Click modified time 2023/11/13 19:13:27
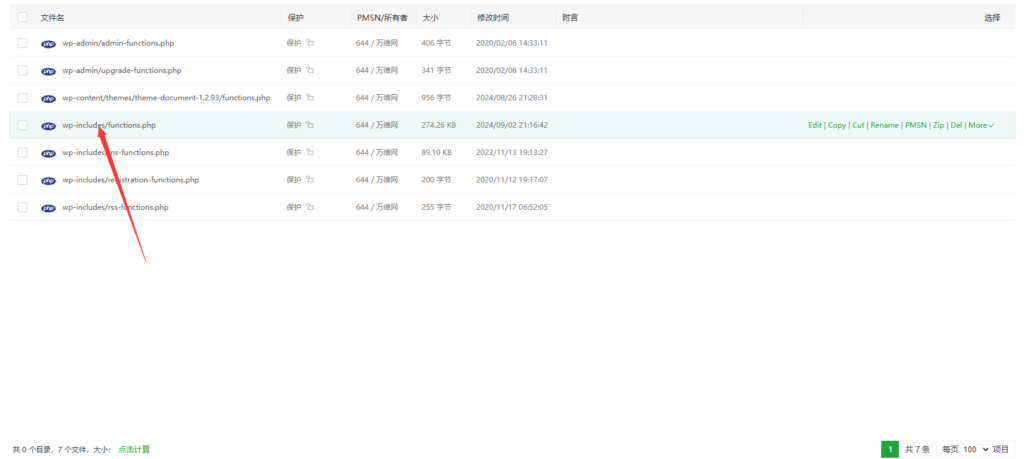Viewport: 1024px width, 459px height. [512, 153]
